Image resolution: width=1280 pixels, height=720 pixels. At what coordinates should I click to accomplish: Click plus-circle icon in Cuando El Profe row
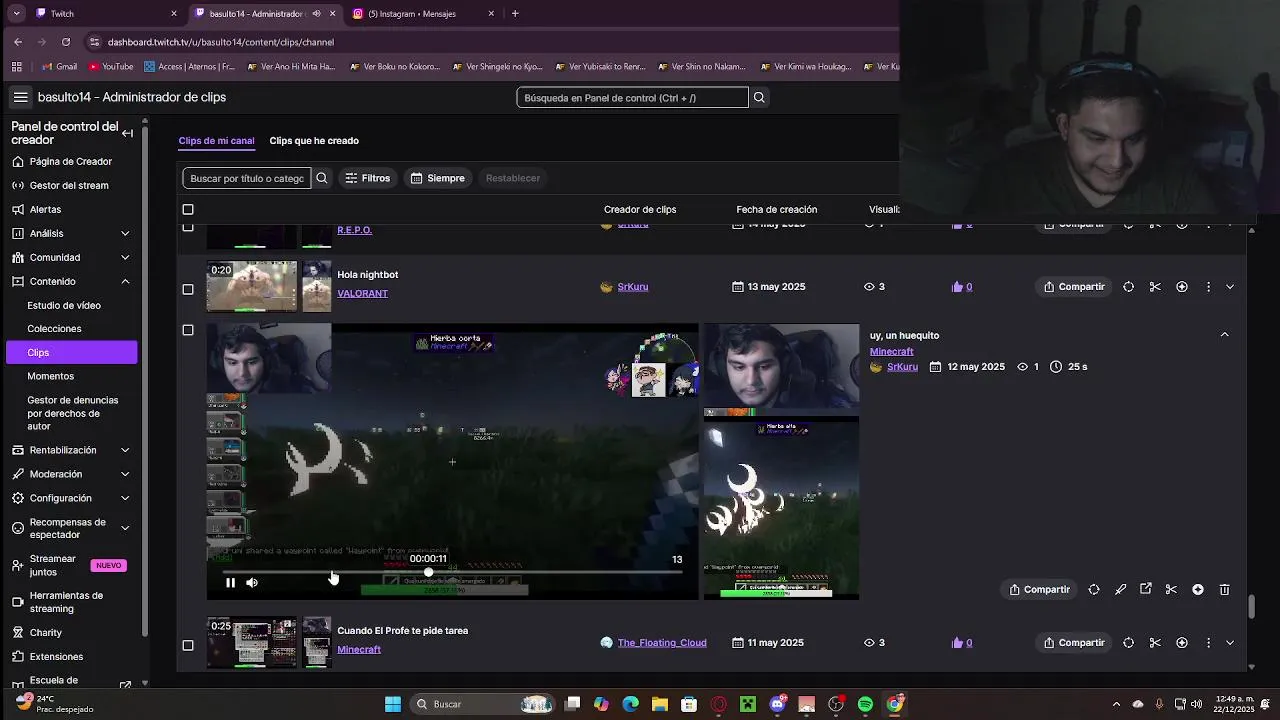[x=1182, y=643]
